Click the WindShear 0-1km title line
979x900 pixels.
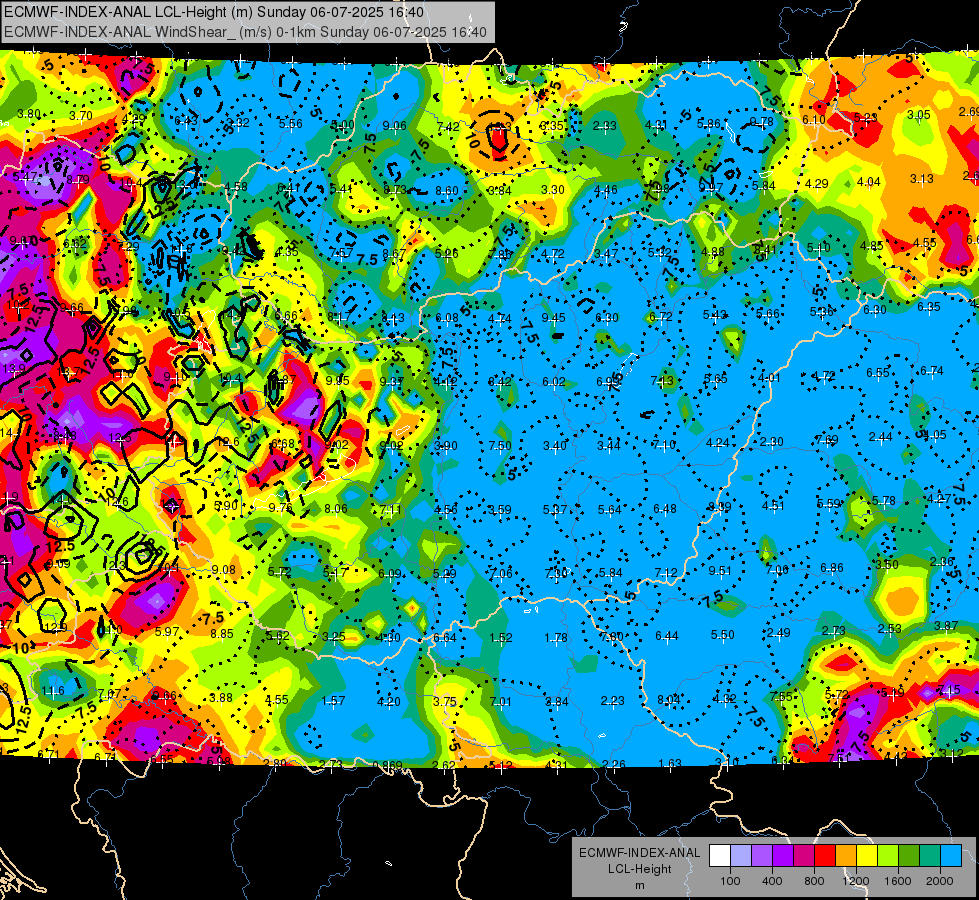(245, 32)
